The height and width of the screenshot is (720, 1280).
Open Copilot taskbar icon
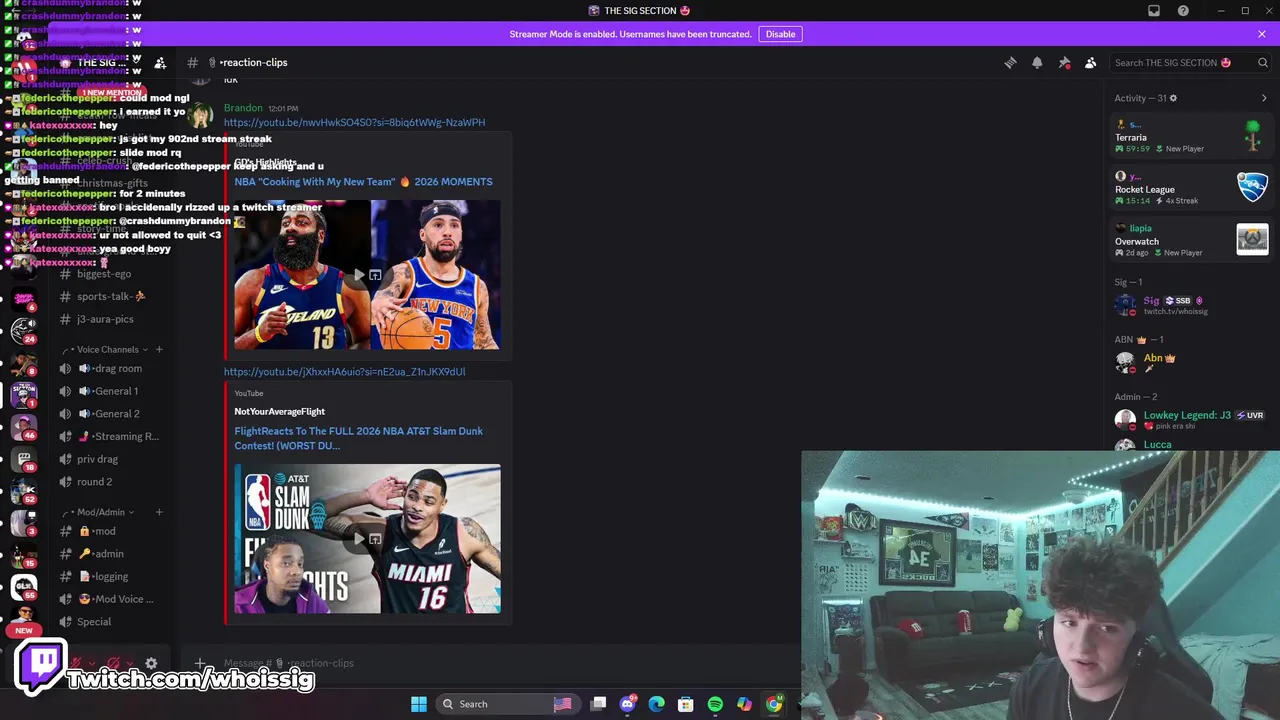[744, 704]
